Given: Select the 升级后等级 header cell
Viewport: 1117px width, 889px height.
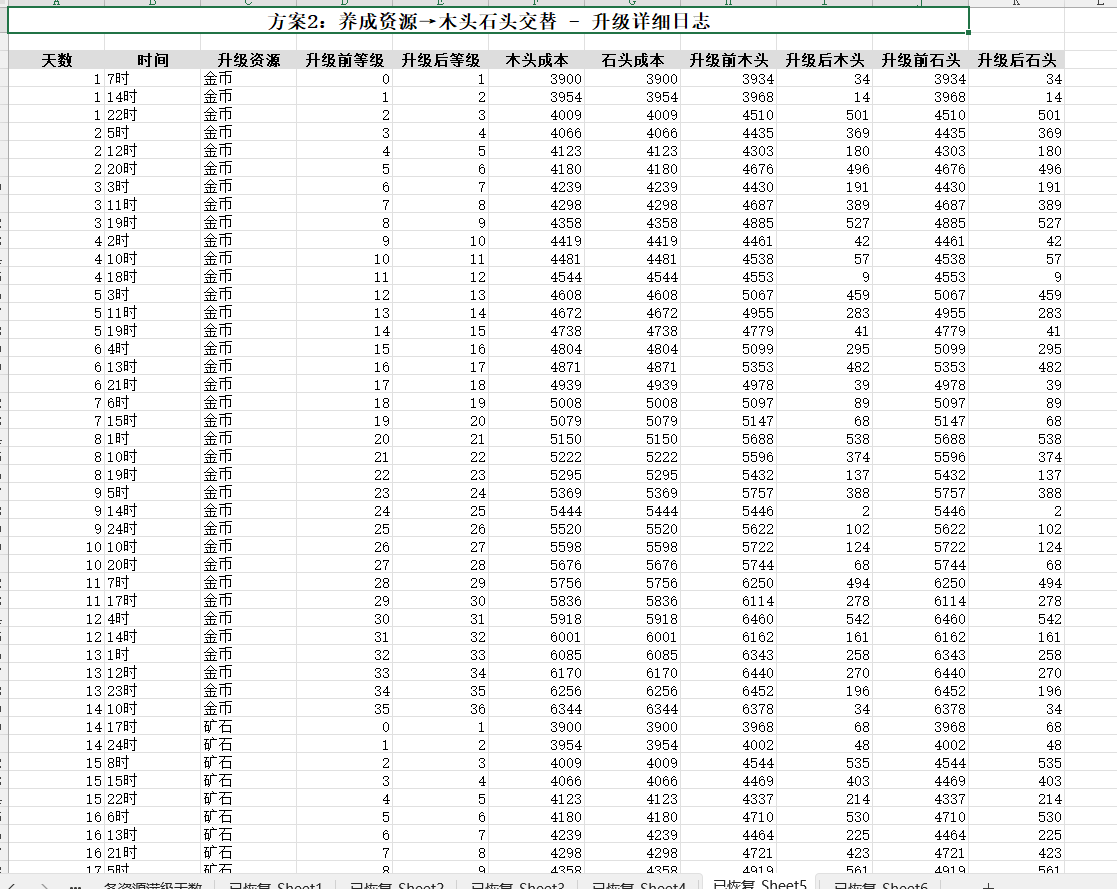Looking at the screenshot, I should click(440, 61).
